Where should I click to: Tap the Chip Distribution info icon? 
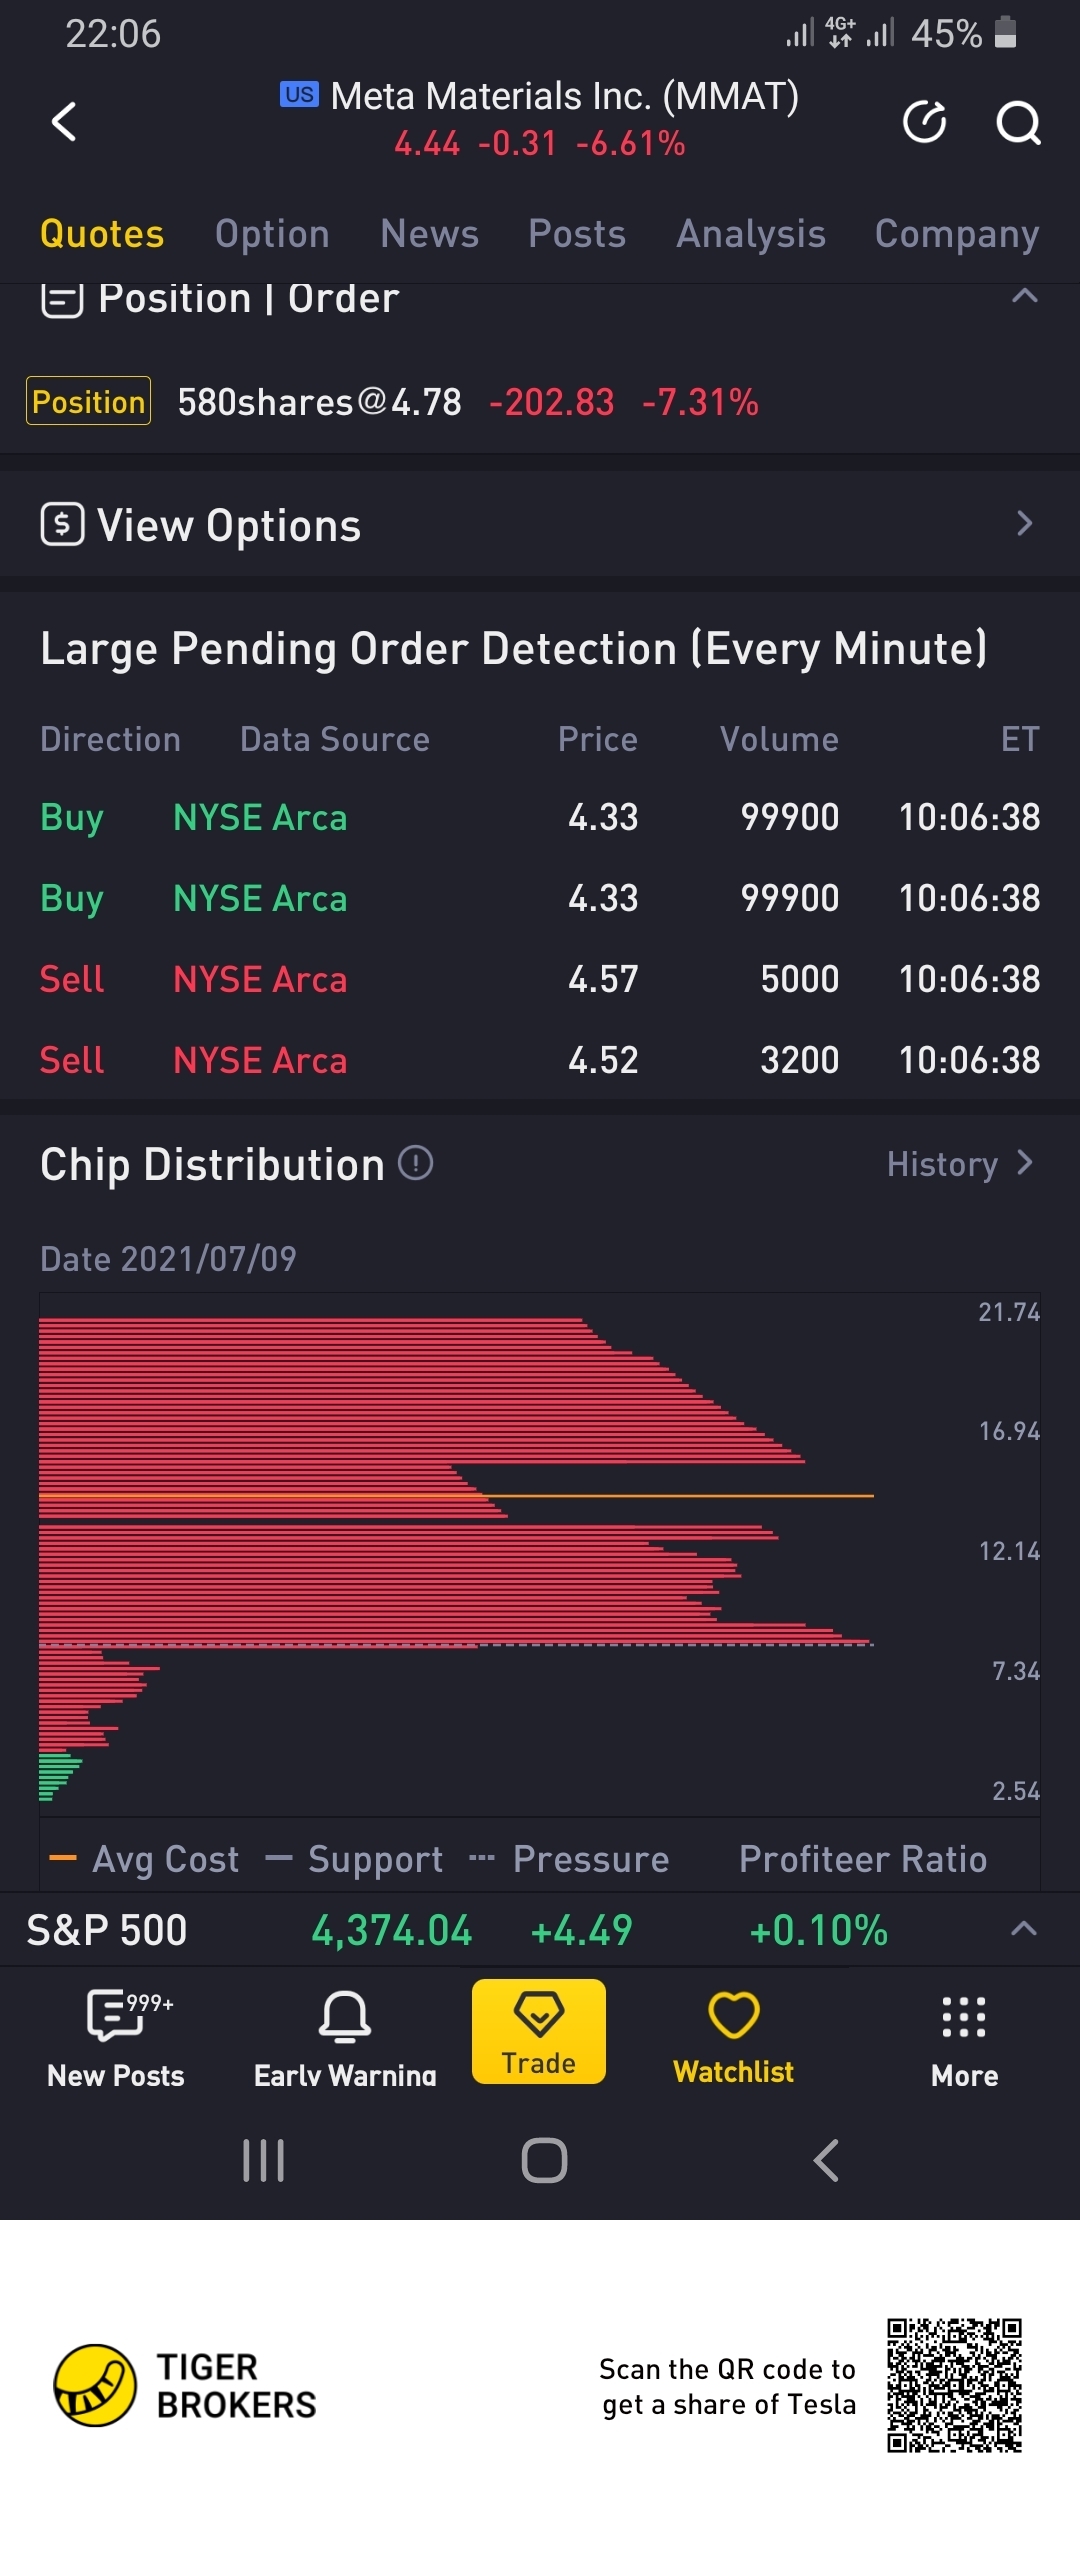[x=415, y=1163]
